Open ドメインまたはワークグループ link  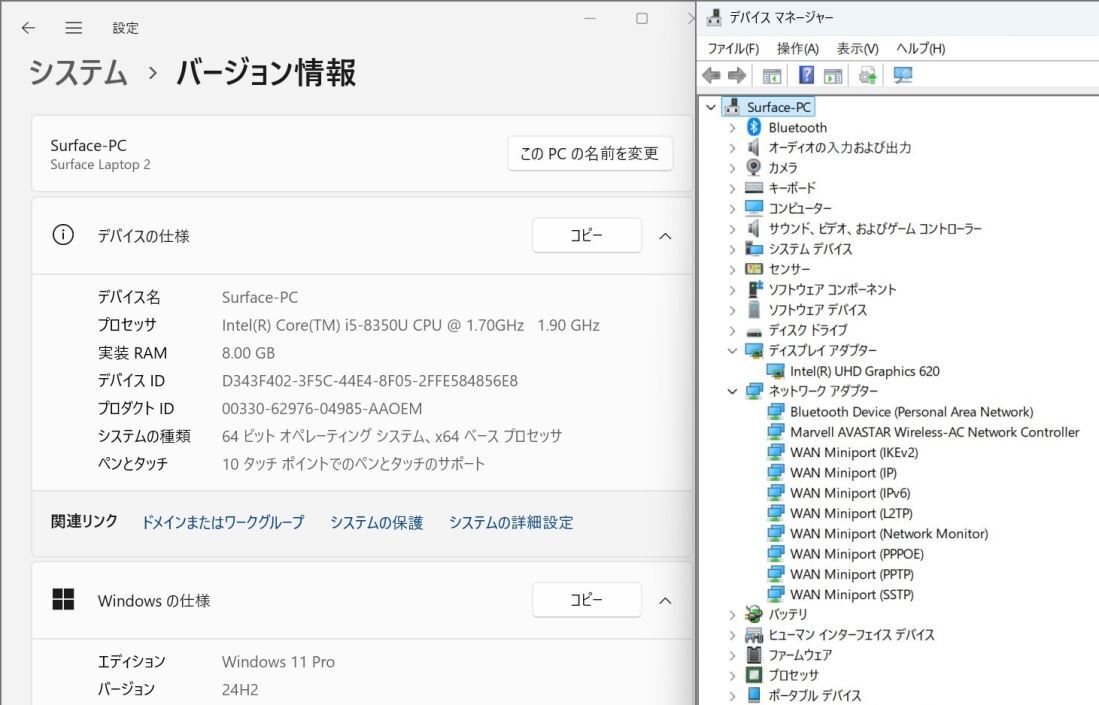coord(223,522)
